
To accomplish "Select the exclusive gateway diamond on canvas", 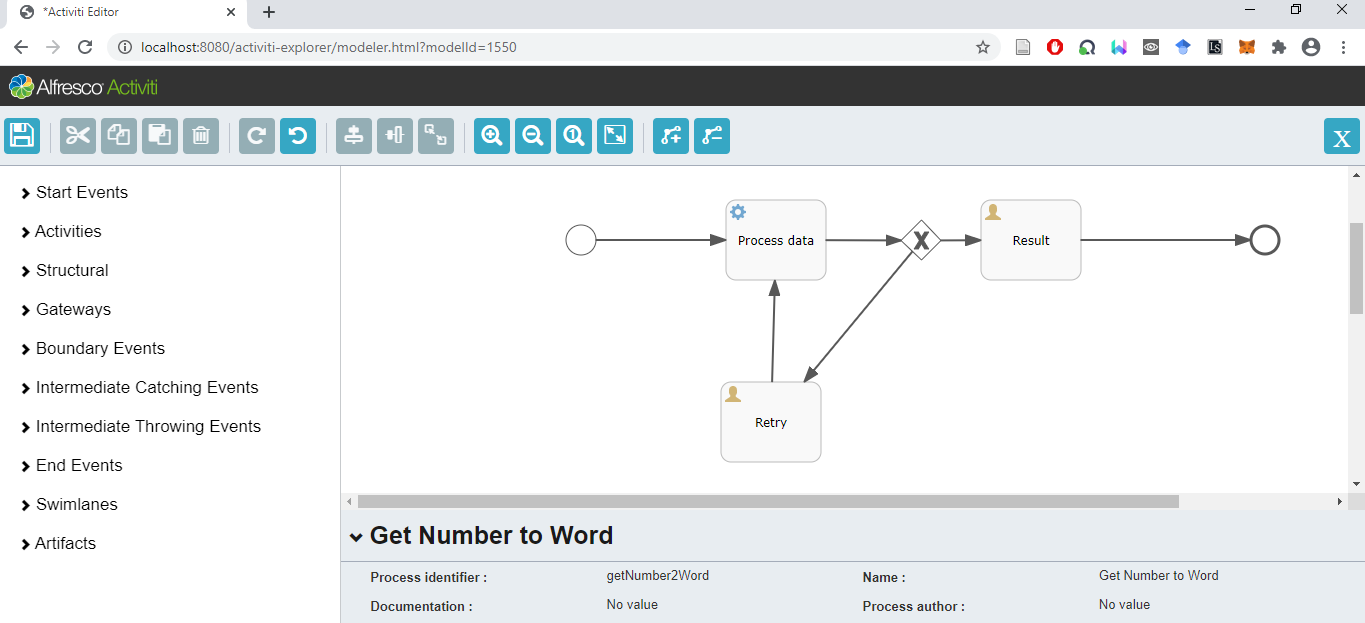I will coord(920,240).
